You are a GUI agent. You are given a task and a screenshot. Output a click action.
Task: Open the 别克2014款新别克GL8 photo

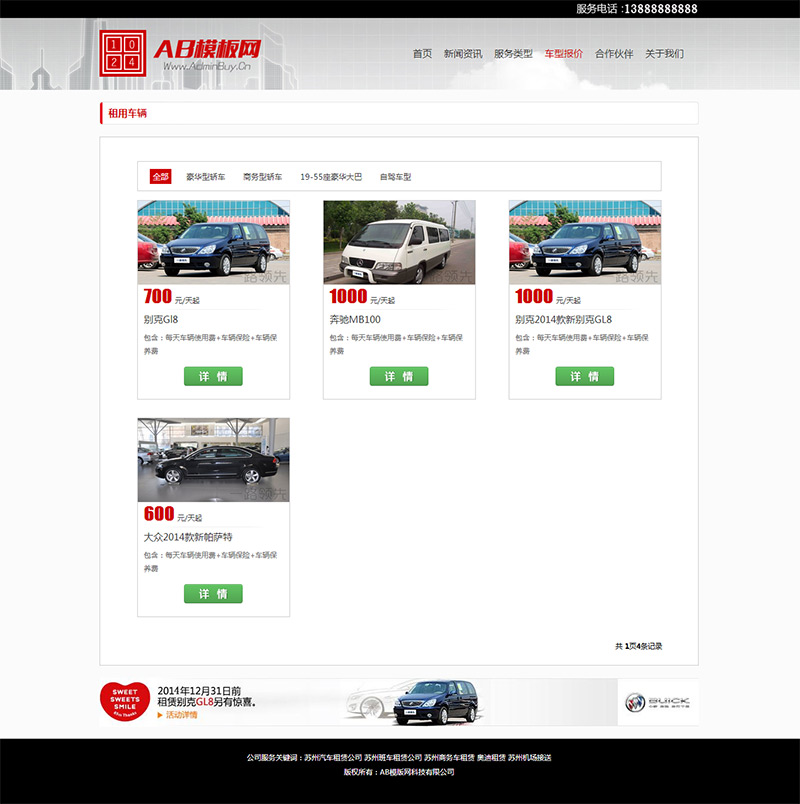click(x=585, y=242)
